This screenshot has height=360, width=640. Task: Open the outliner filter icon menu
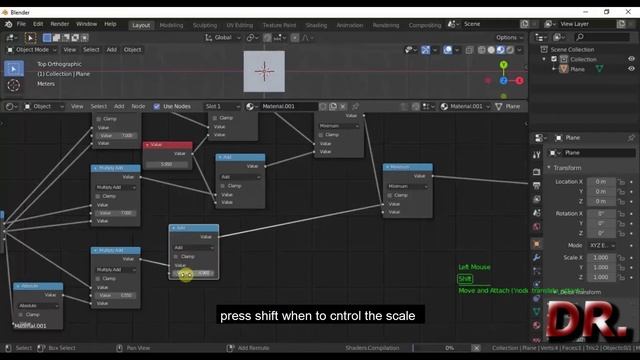(x=558, y=38)
